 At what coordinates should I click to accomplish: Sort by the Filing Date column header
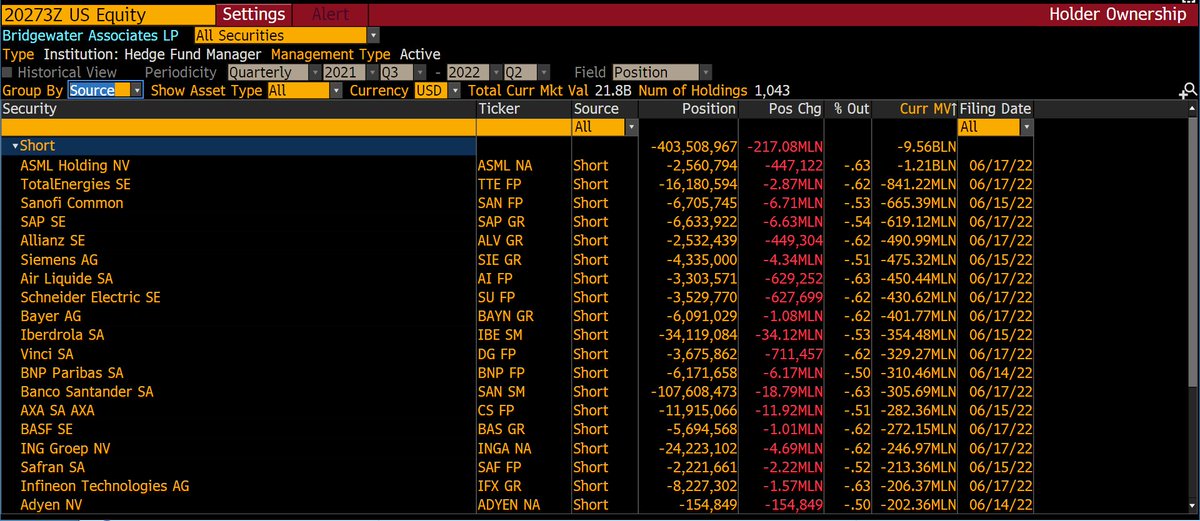tap(994, 108)
